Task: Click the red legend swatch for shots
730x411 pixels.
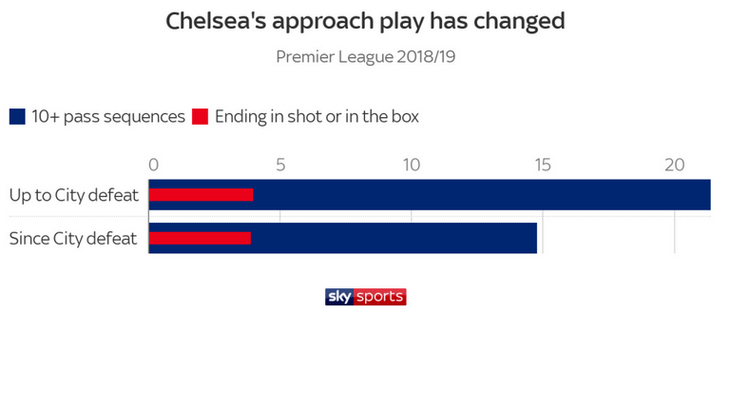Action: (200, 117)
